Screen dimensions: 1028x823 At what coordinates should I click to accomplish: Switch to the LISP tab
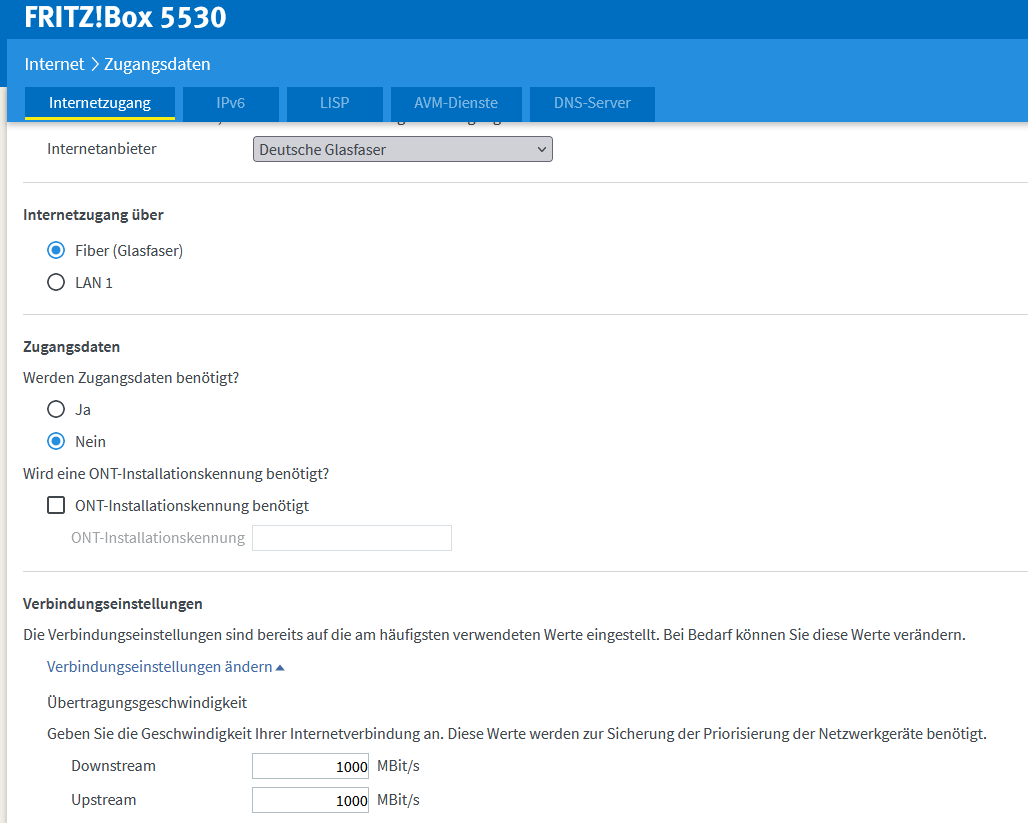tap(334, 104)
